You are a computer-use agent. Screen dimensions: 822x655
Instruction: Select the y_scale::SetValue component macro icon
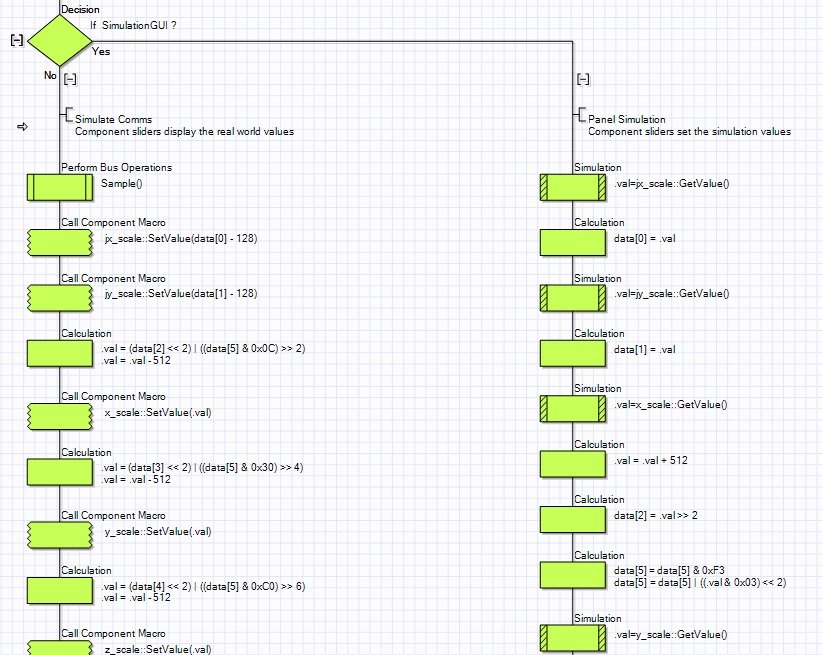tap(59, 535)
